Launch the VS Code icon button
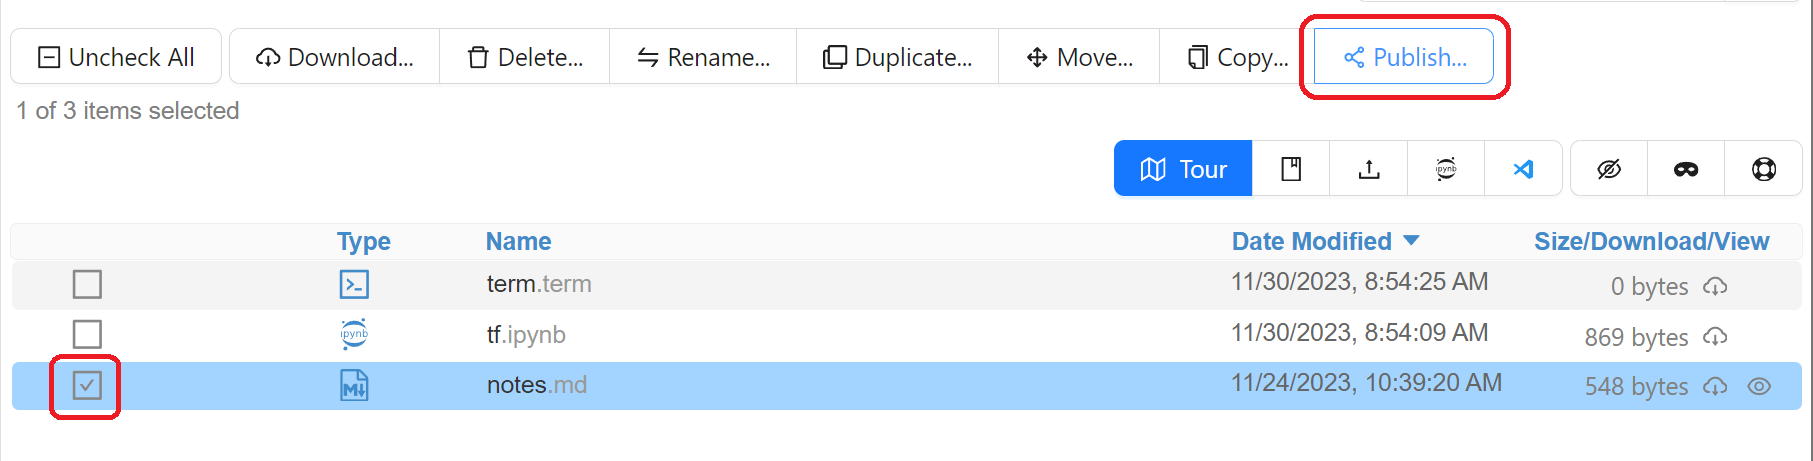Screen dimensions: 1813x461 (1523, 169)
